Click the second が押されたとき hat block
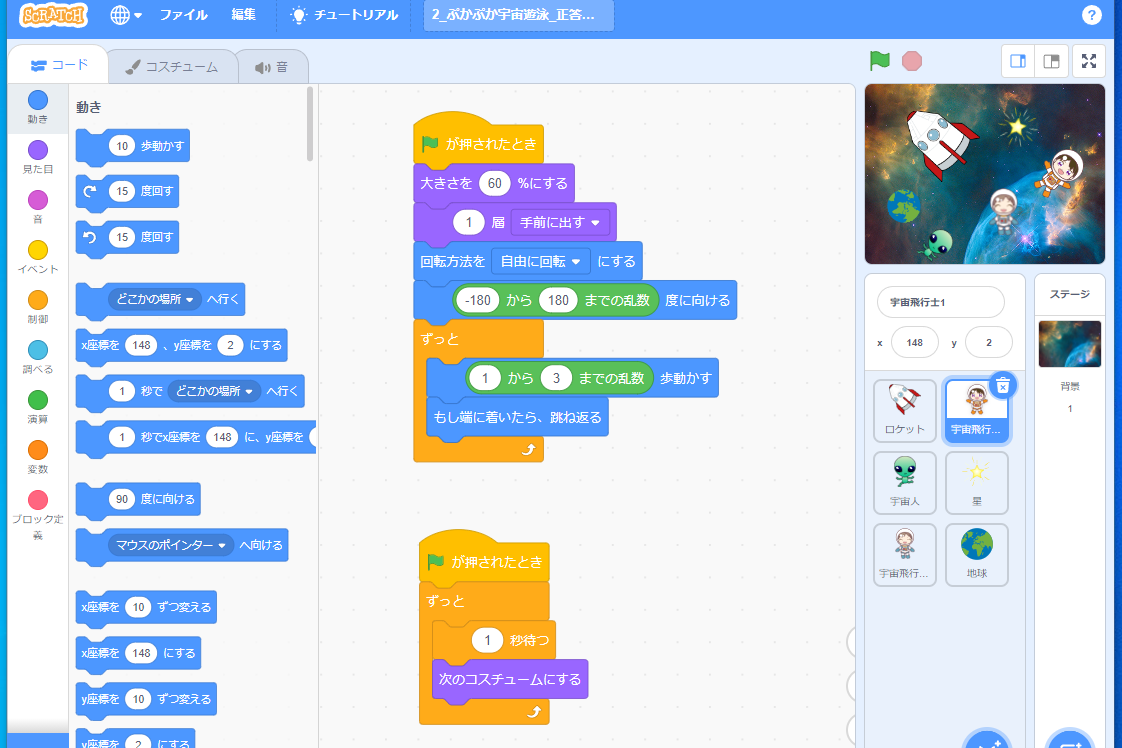 point(484,558)
